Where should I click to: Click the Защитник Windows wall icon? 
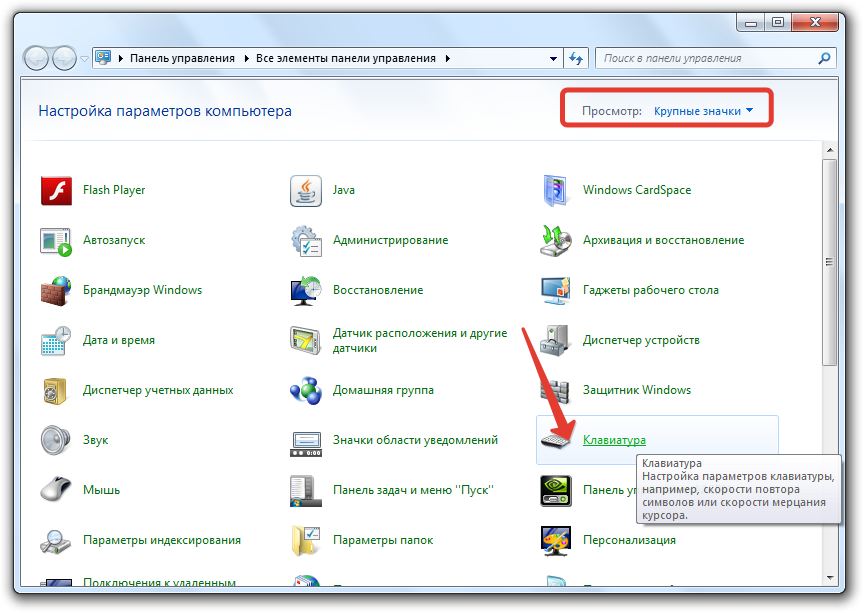[x=555, y=391]
